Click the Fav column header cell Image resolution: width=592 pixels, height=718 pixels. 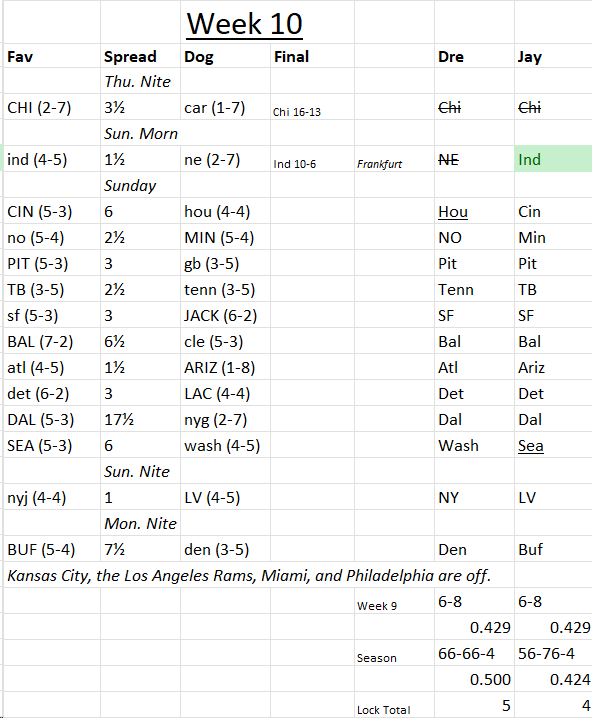[x=52, y=56]
